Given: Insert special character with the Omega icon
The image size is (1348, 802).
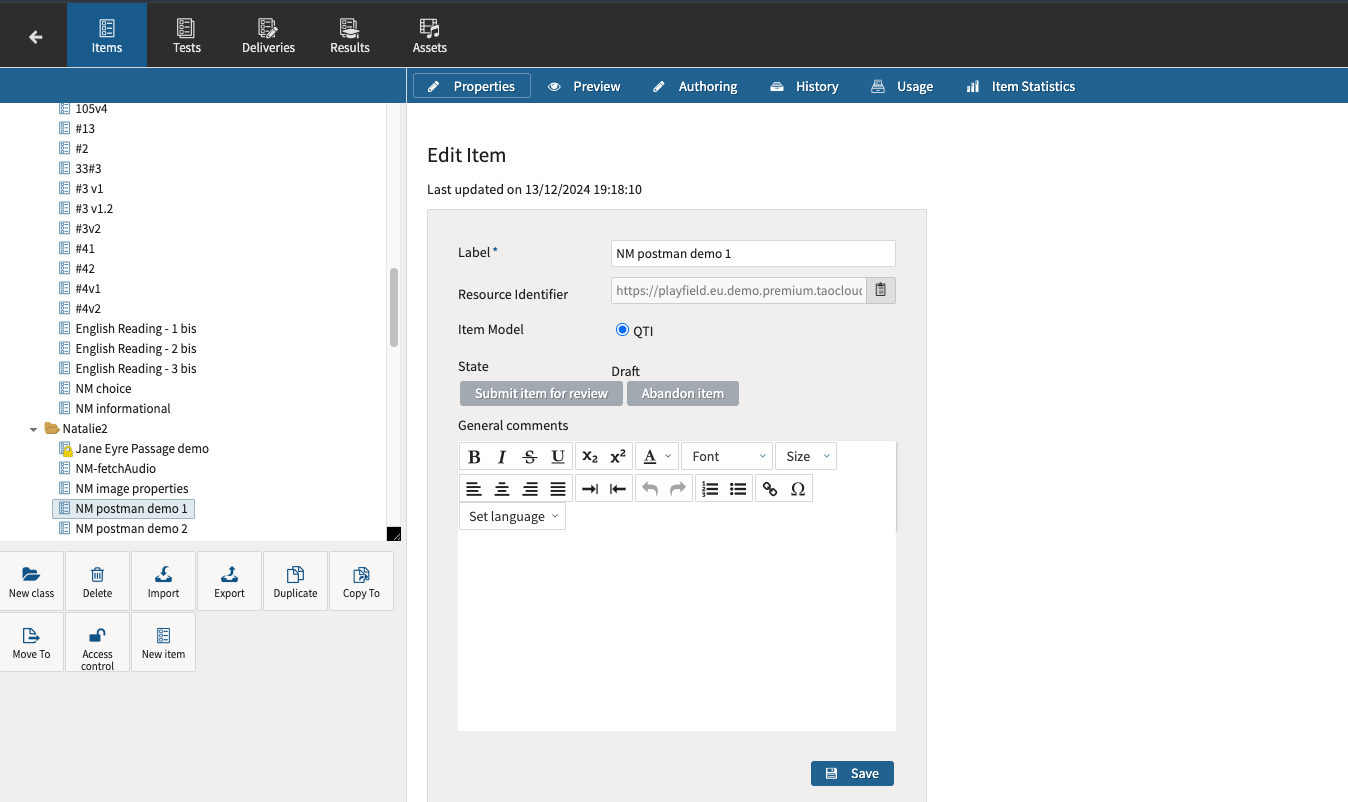Looking at the screenshot, I should pyautogui.click(x=797, y=489).
